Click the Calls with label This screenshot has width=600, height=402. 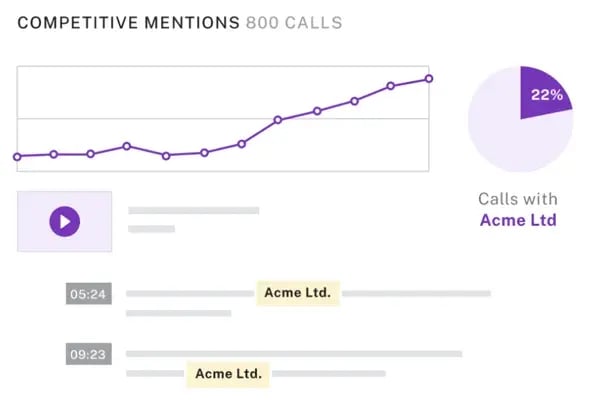coord(518,199)
